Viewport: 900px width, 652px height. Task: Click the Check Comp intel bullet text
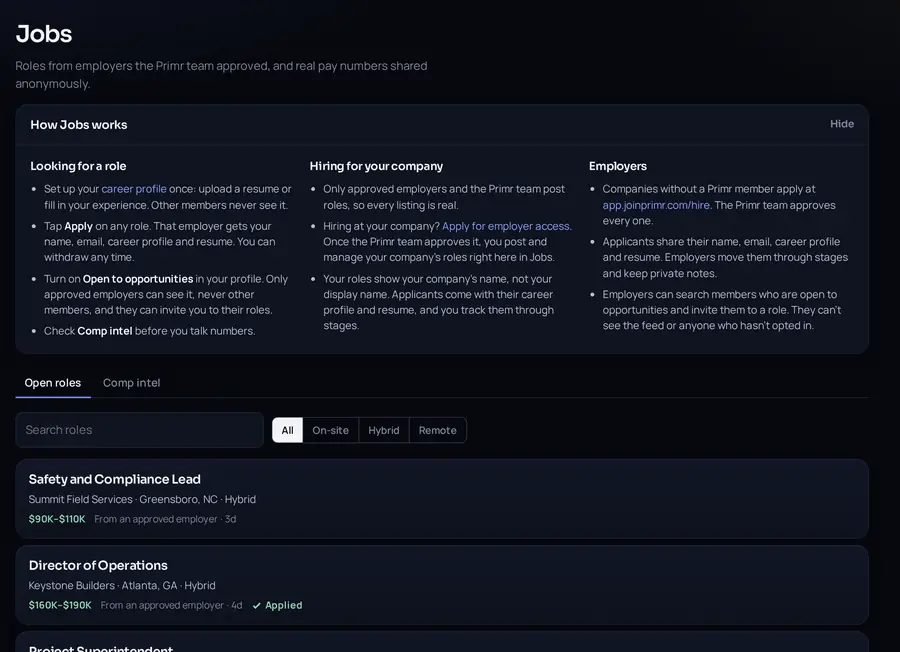(x=150, y=331)
